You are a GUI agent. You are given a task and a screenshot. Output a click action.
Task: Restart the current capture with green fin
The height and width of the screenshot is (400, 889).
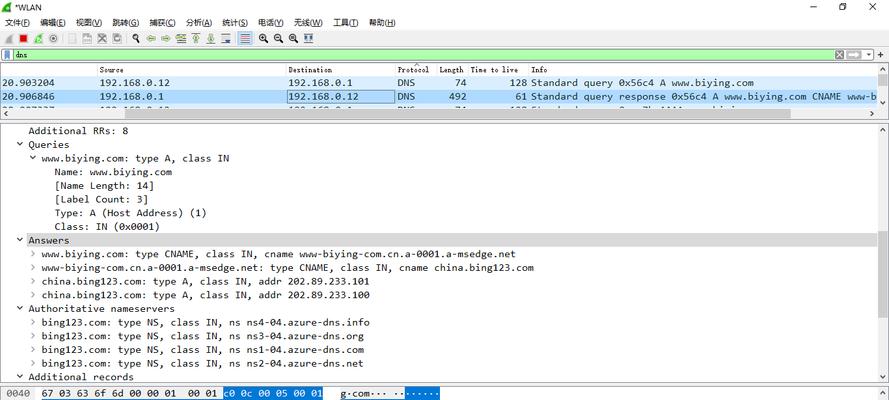pyautogui.click(x=38, y=39)
